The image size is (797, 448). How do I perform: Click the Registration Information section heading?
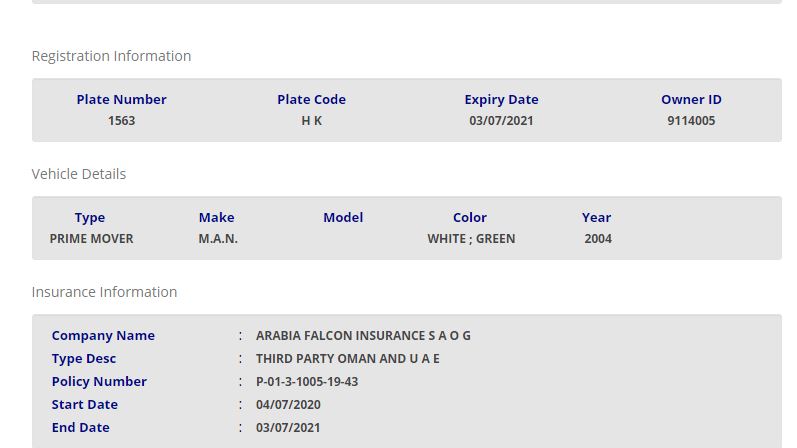click(111, 56)
